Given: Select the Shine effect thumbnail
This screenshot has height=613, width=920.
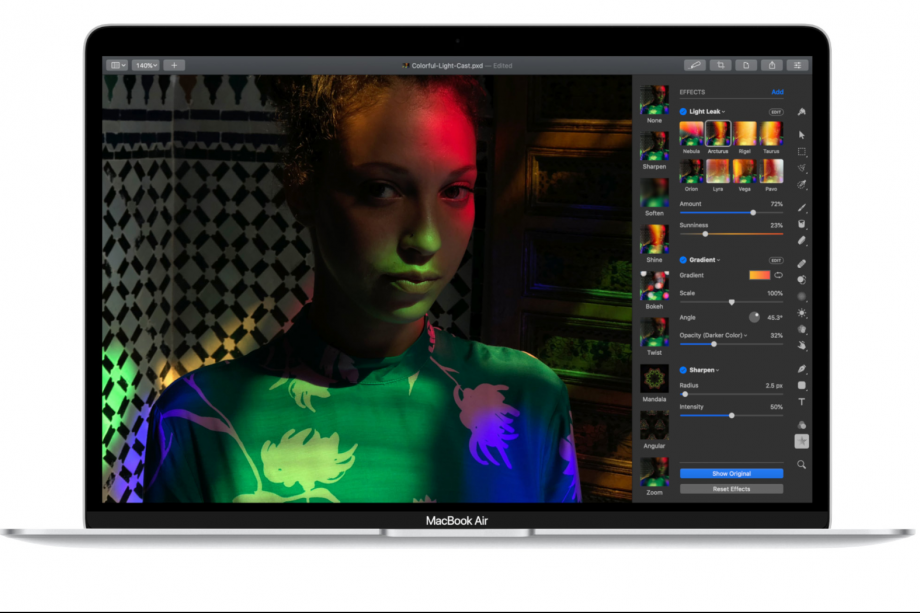Looking at the screenshot, I should 654,239.
